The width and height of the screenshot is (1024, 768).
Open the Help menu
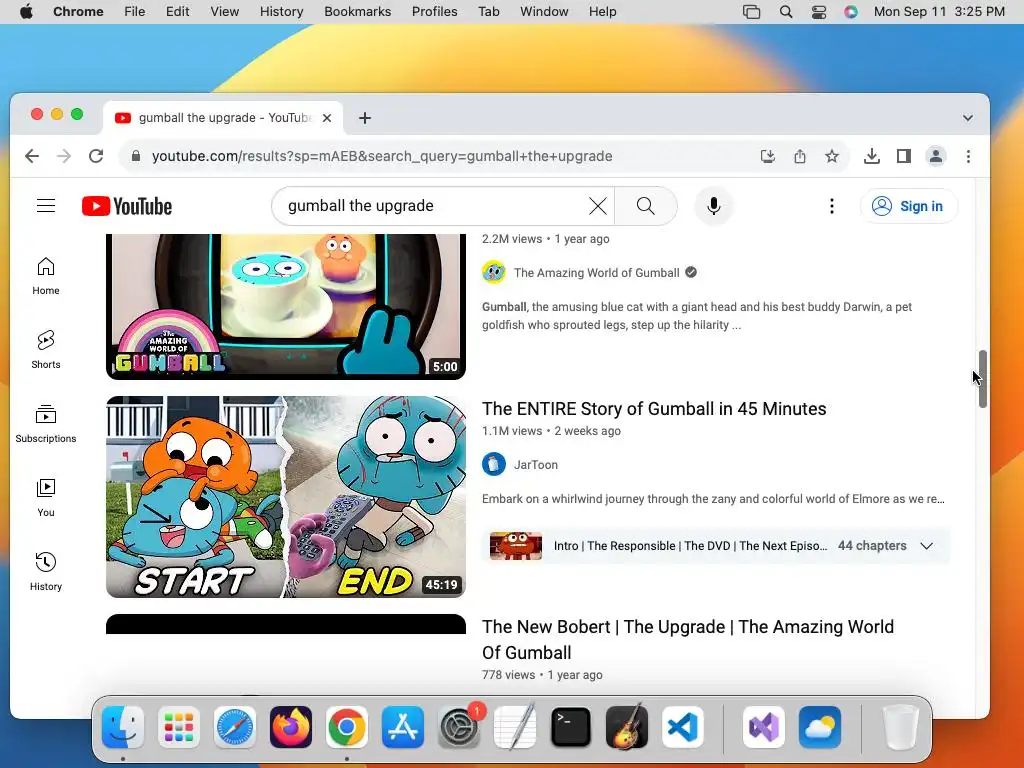click(602, 11)
